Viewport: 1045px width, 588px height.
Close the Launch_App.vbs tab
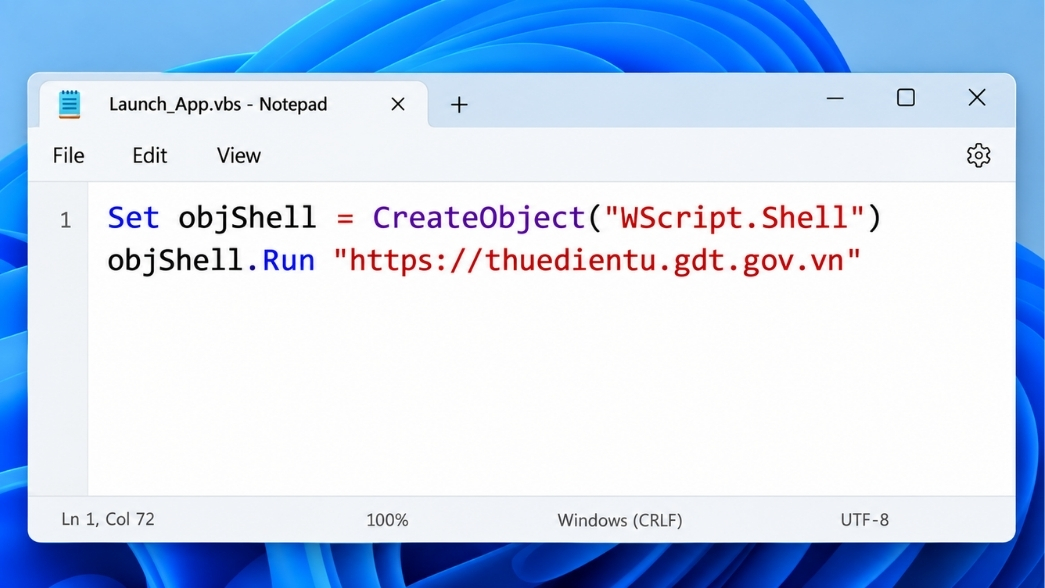(x=398, y=104)
